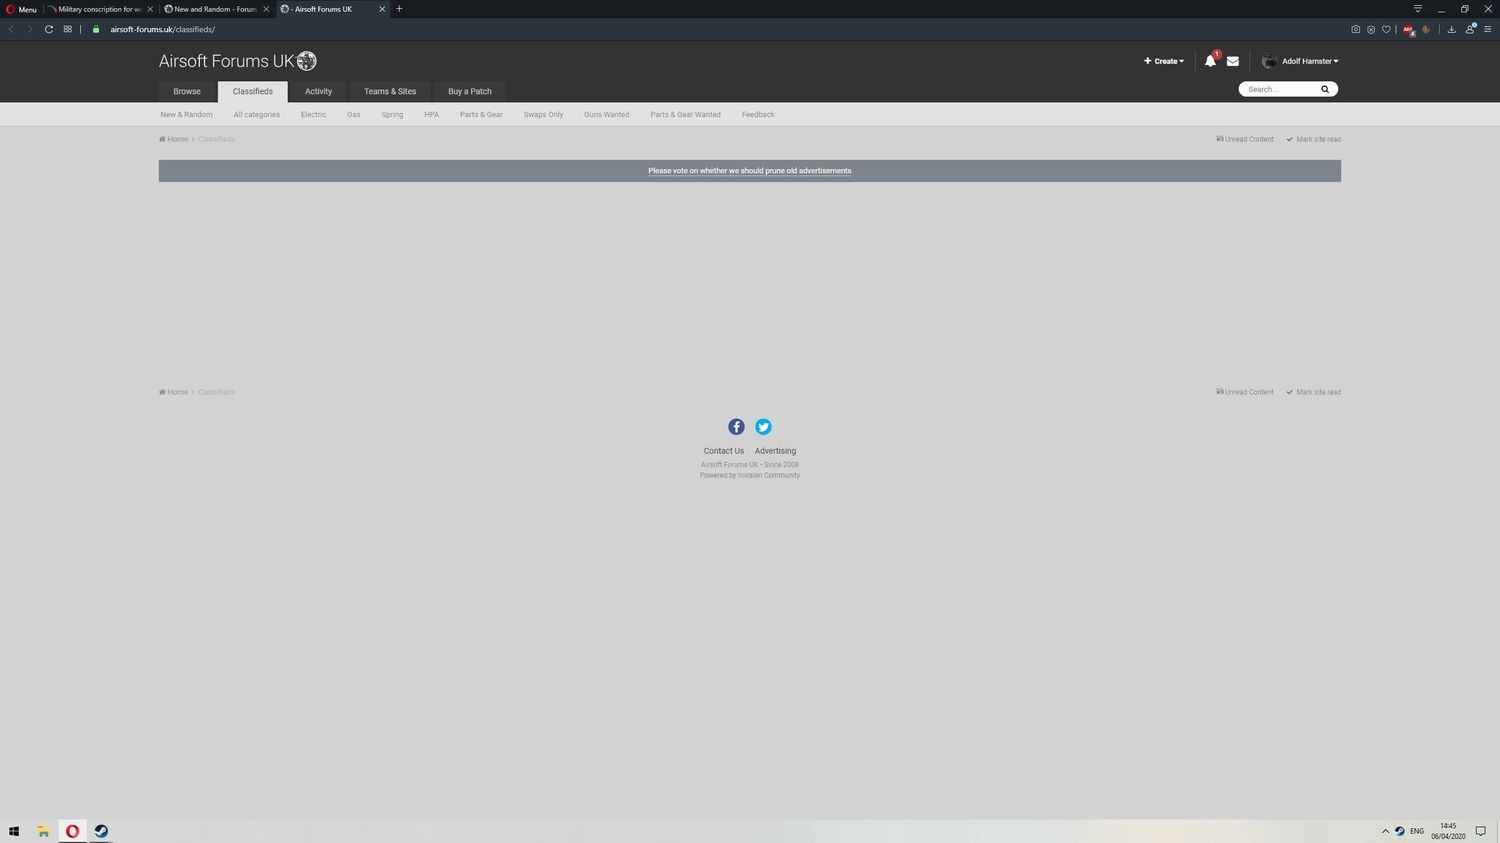This screenshot has width=1500, height=843.
Task: Click the prune old advertisements vote link
Action: coord(749,171)
